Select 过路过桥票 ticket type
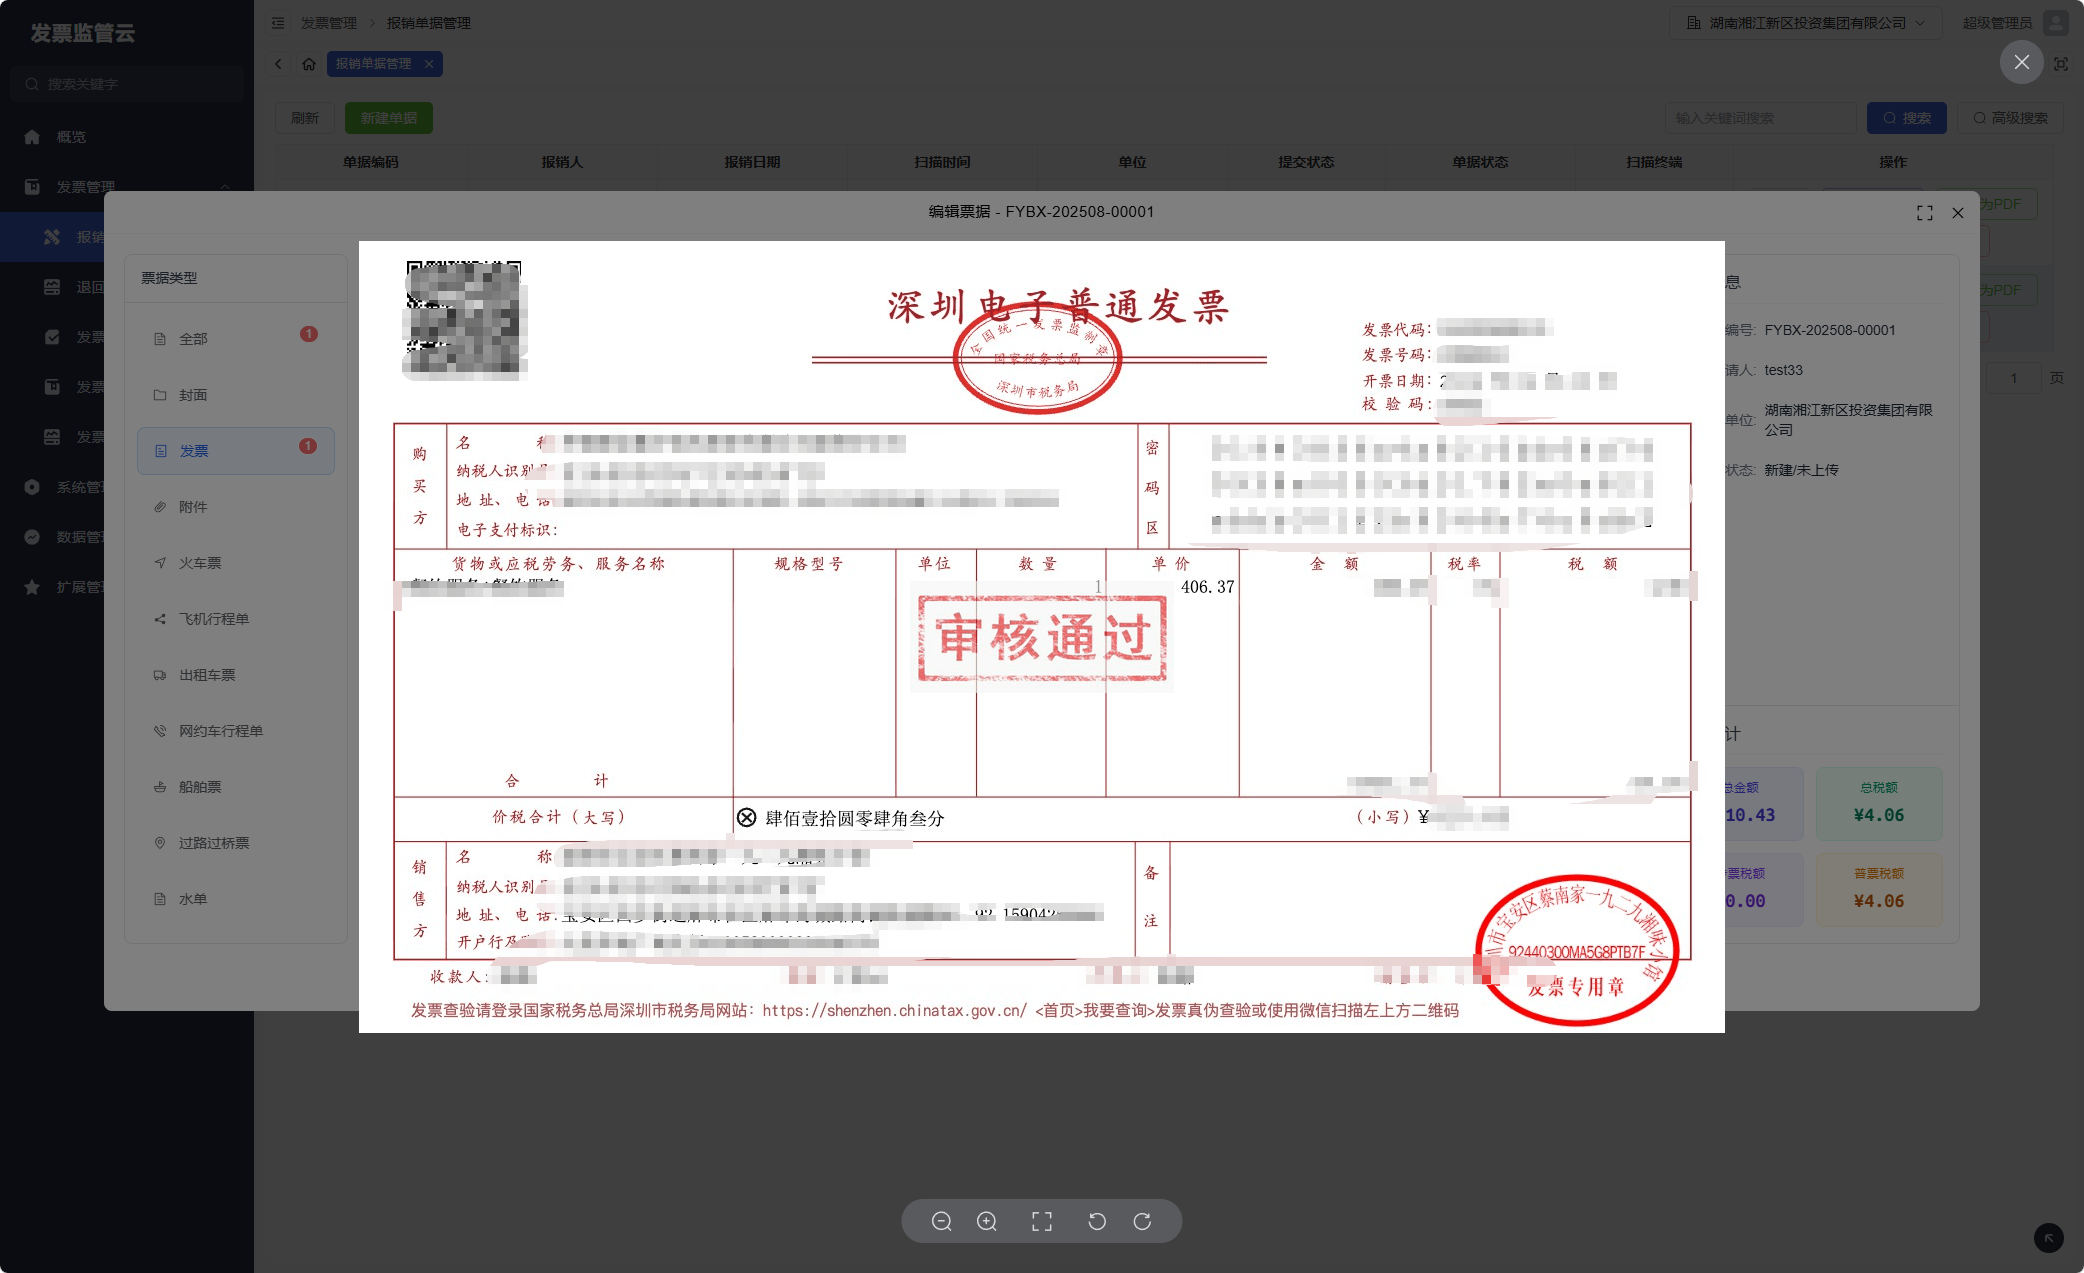Viewport: 2084px width, 1273px height. point(236,843)
